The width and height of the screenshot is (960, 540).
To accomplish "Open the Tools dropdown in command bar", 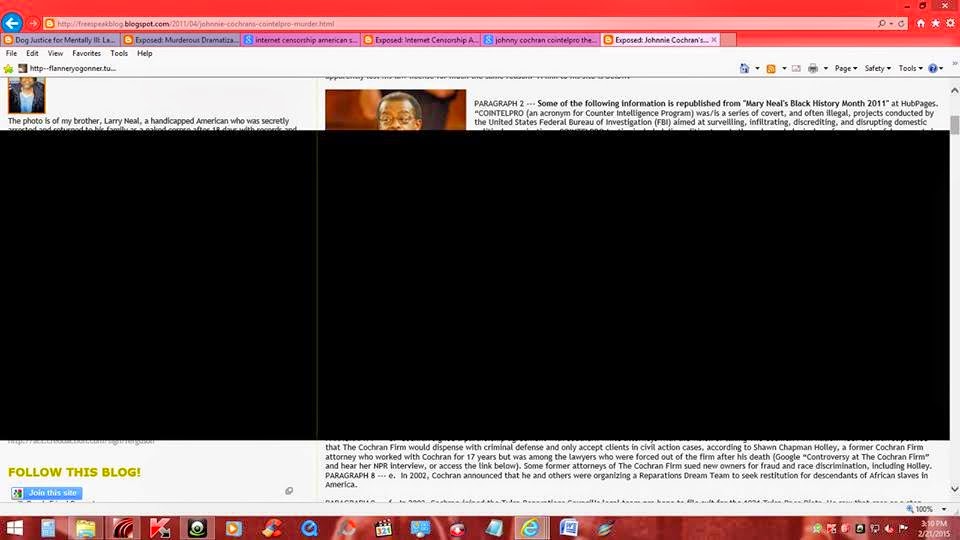I will pos(910,69).
